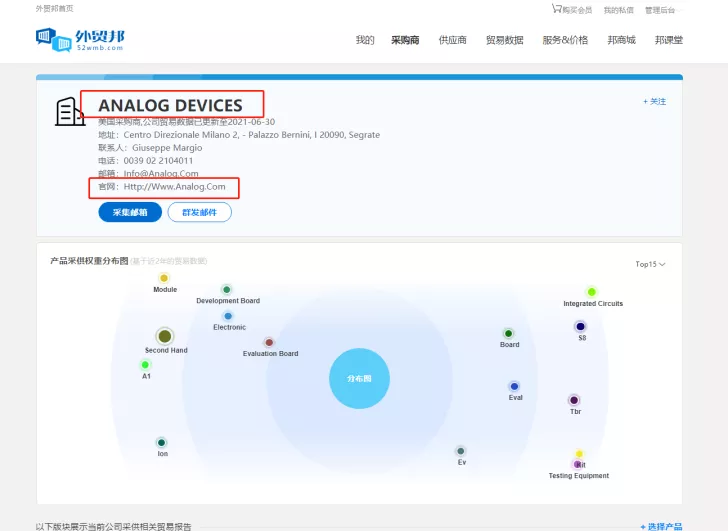Select the Ion node
This screenshot has width=728, height=531.
pyautogui.click(x=161, y=442)
